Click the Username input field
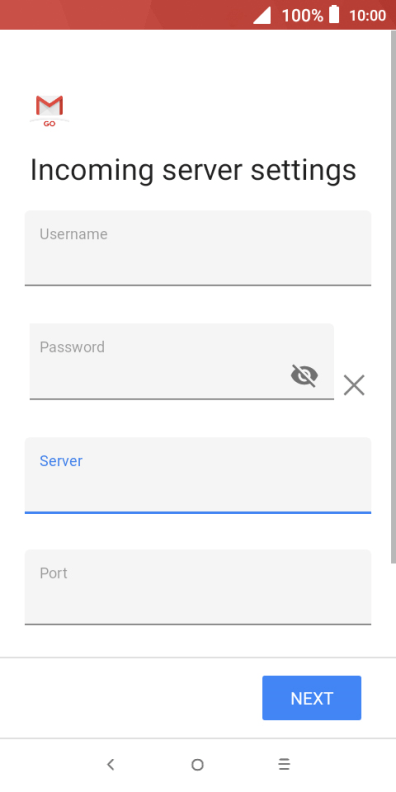 pos(198,248)
